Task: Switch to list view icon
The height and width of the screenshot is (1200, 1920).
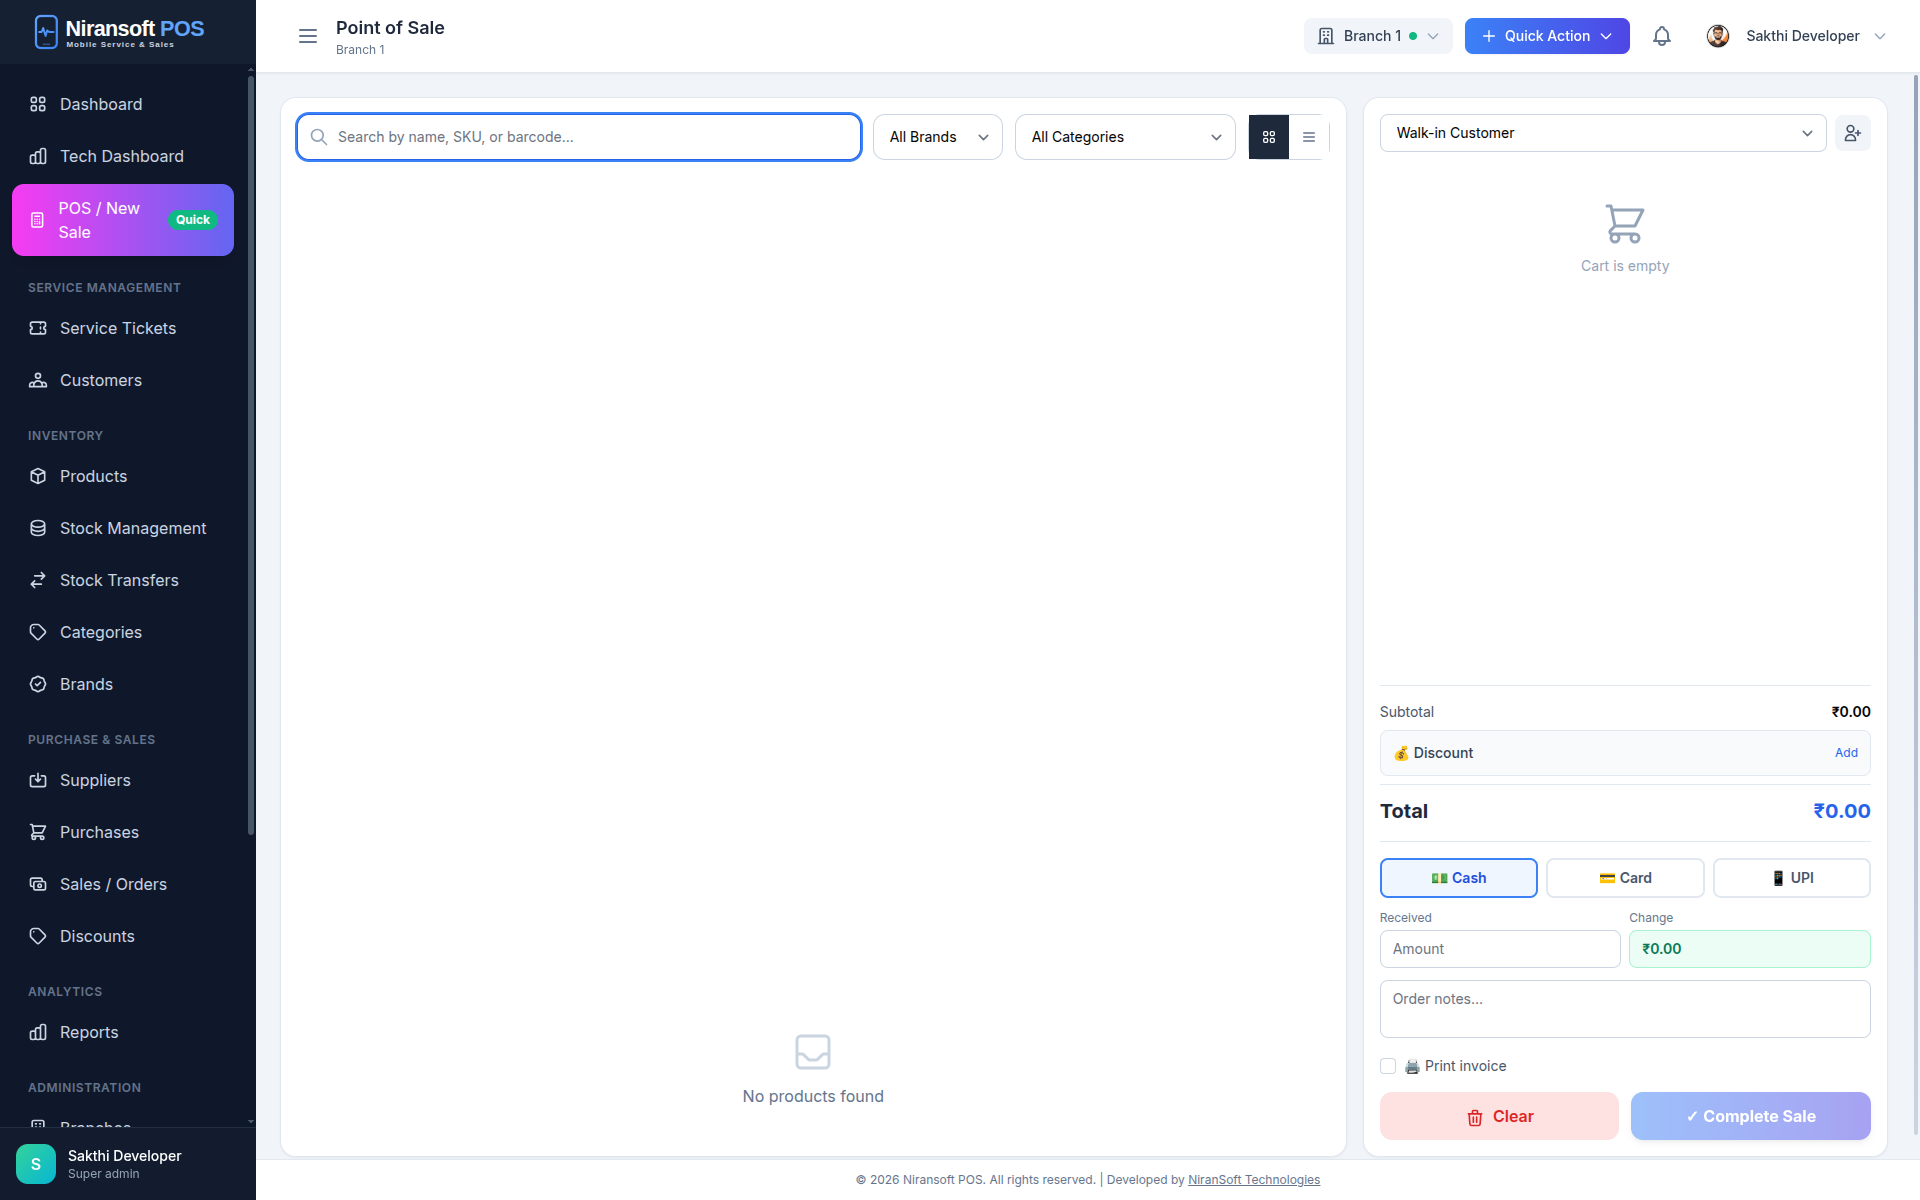Action: tap(1308, 137)
